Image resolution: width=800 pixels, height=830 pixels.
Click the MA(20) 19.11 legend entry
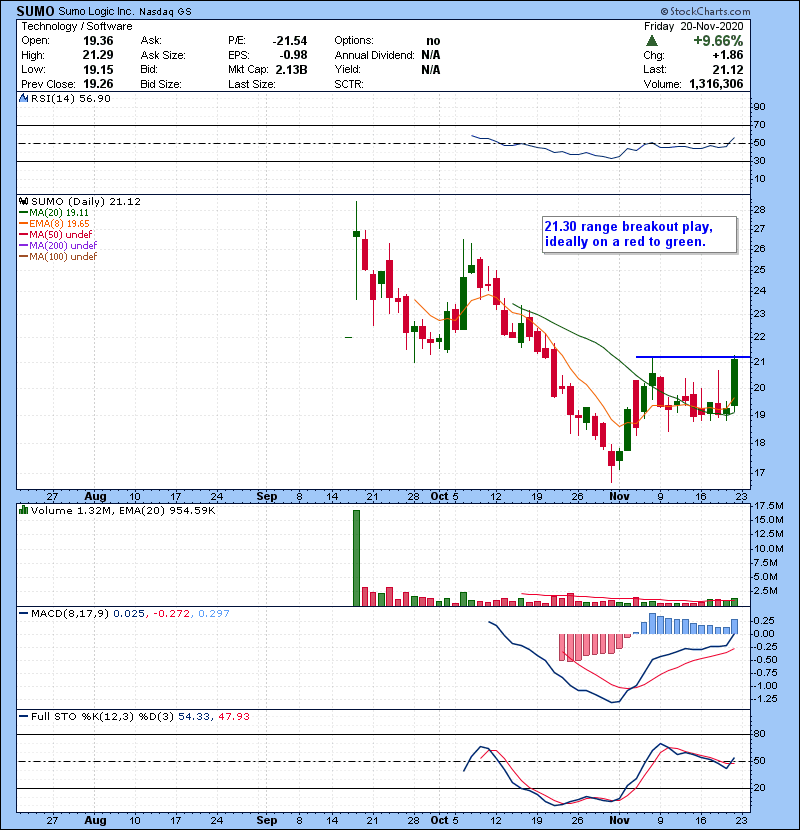click(x=54, y=213)
